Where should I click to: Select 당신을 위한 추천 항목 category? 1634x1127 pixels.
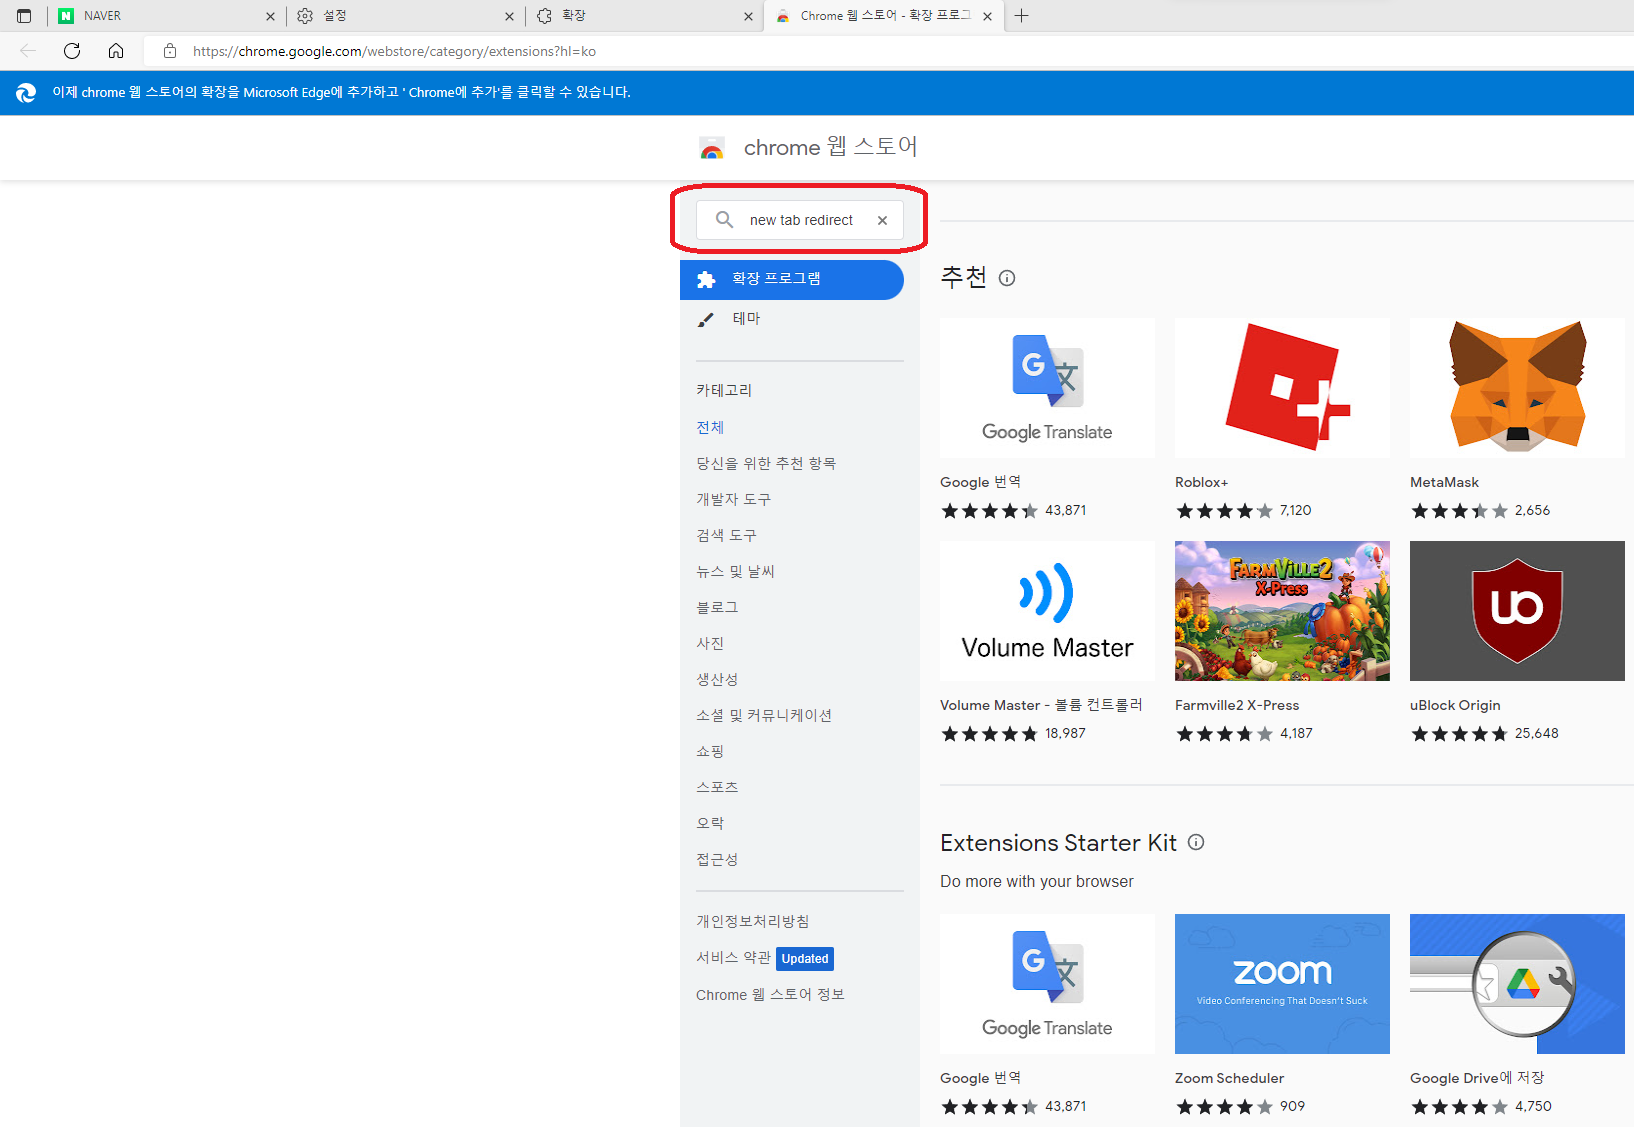[x=766, y=463]
